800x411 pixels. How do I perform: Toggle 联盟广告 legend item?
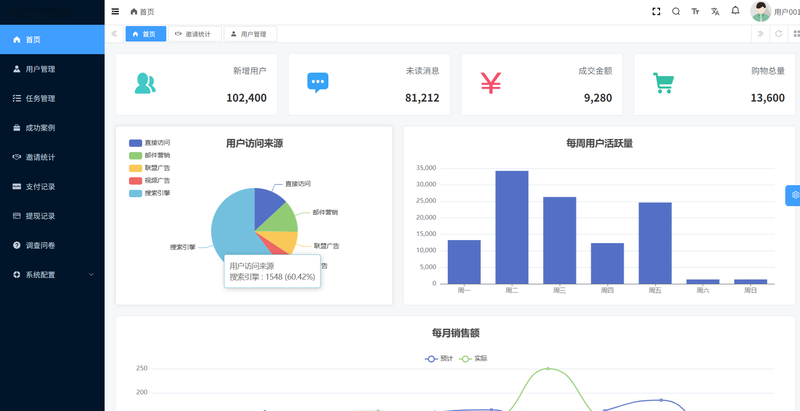(x=149, y=168)
